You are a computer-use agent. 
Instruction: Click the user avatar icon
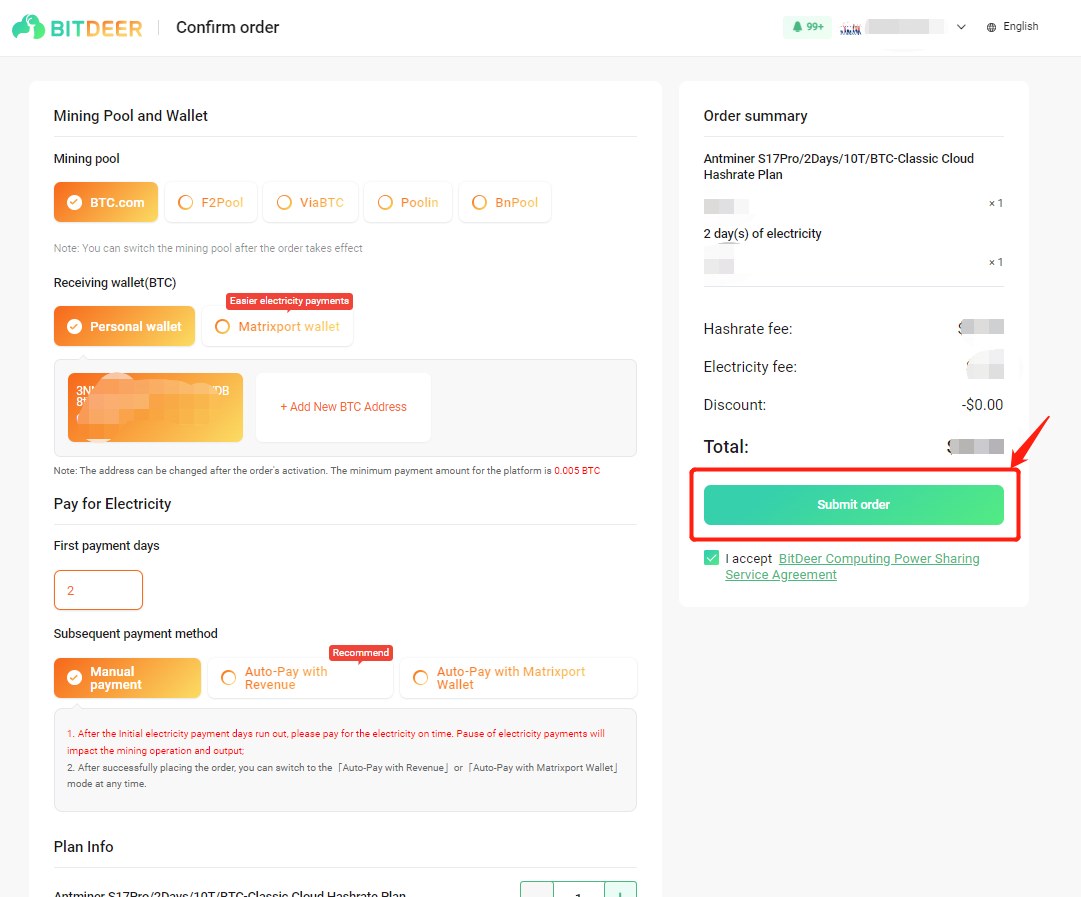851,28
